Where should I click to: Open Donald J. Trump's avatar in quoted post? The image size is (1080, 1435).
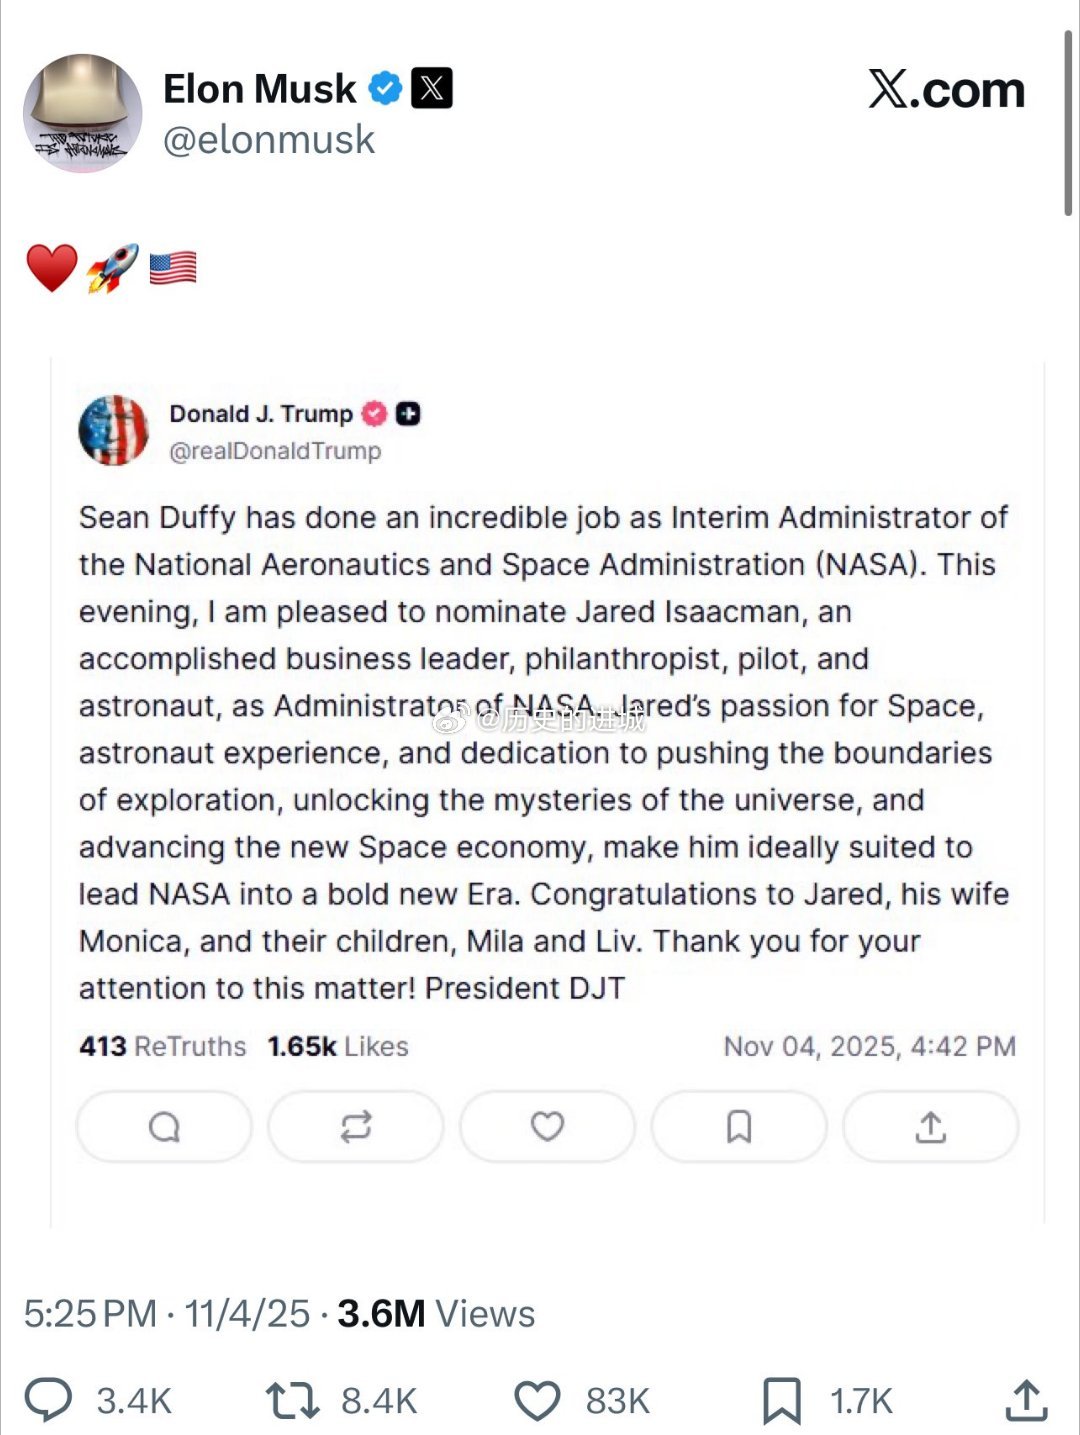114,430
